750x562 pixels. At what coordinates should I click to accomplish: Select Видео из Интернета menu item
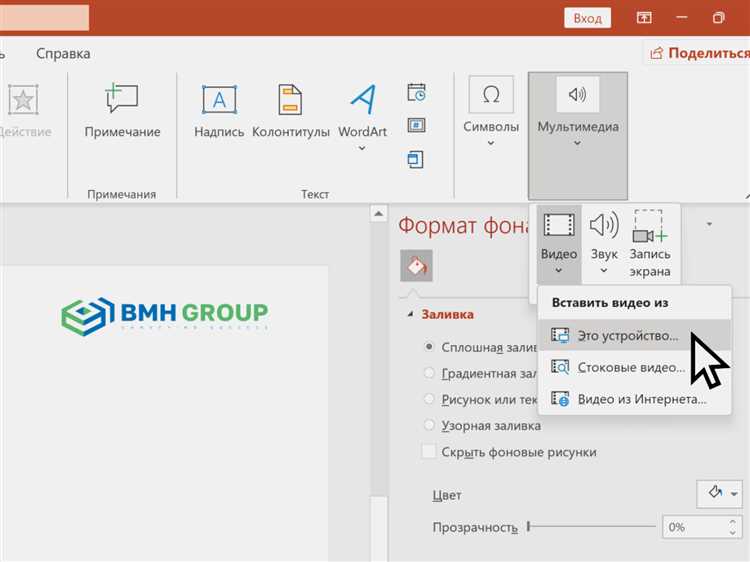pos(641,399)
